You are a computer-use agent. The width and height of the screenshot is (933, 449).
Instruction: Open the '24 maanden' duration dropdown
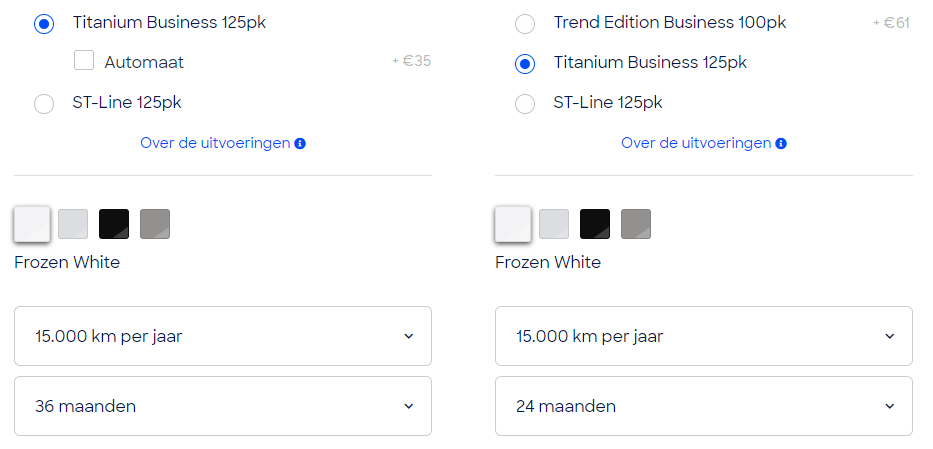click(x=704, y=406)
